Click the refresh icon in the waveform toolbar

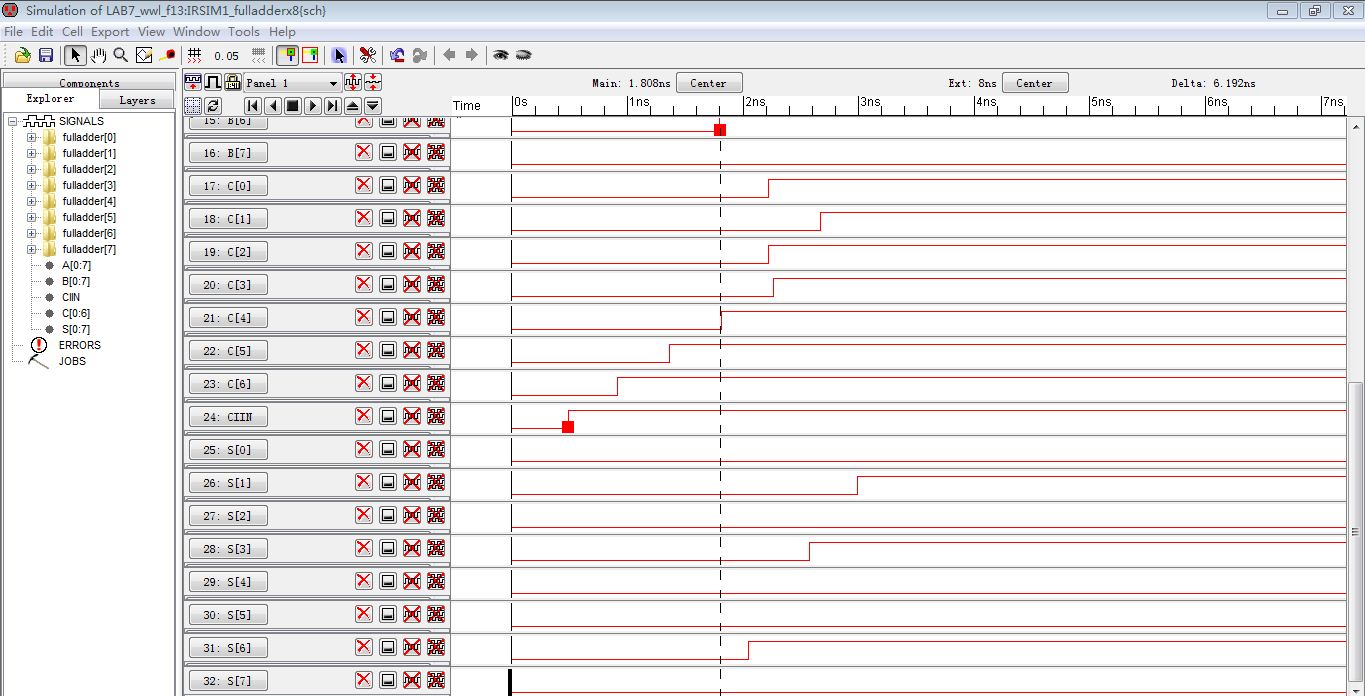coord(213,105)
